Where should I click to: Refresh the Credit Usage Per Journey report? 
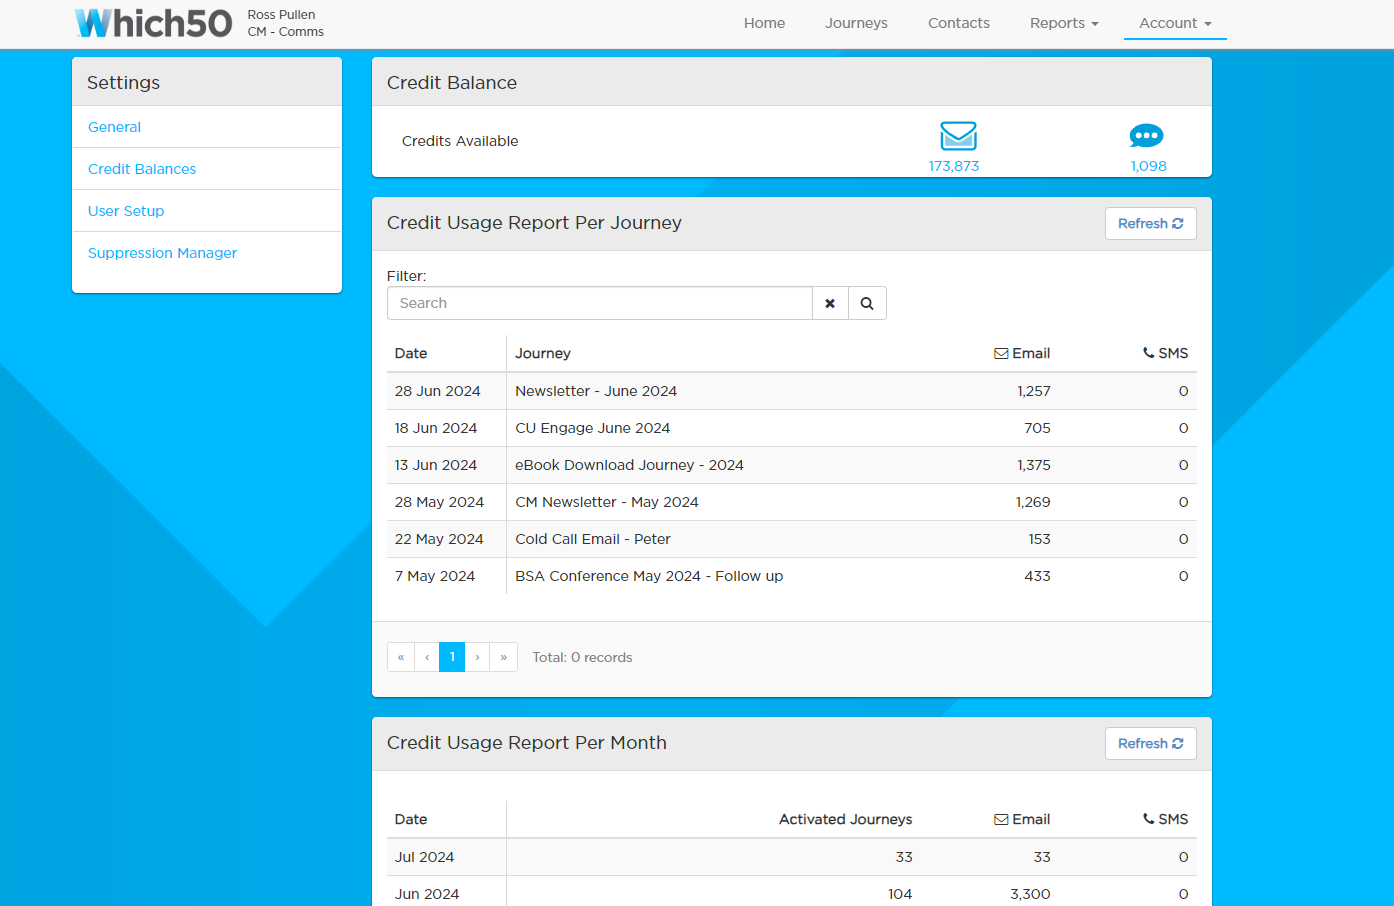1150,224
